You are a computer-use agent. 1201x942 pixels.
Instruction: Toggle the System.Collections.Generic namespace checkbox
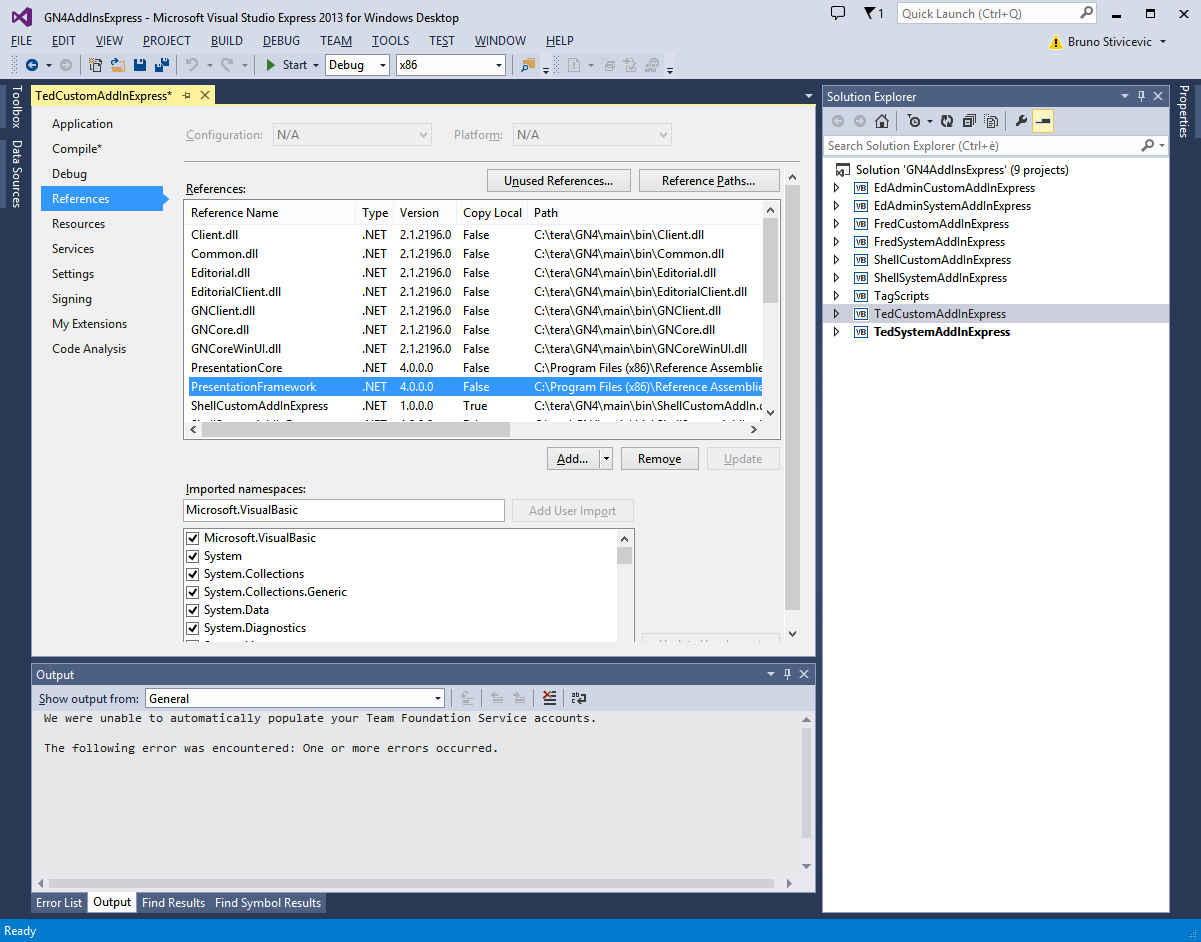193,592
